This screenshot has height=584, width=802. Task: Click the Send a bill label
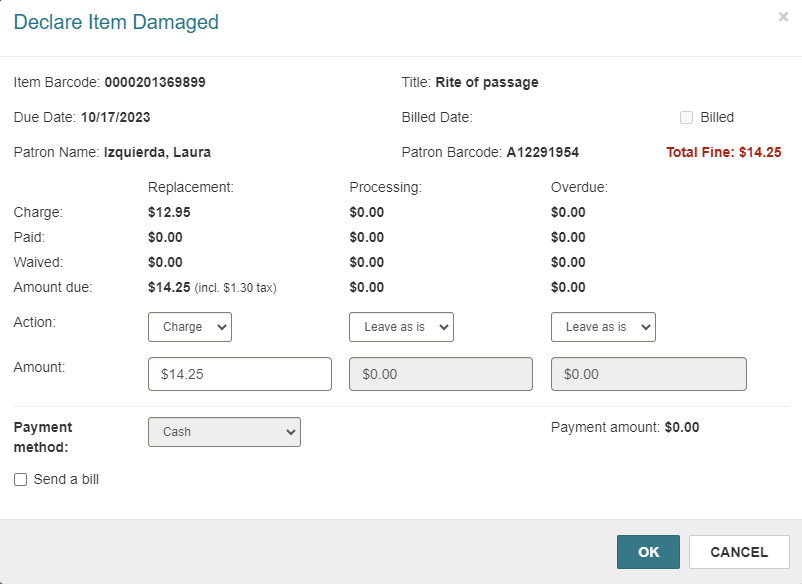pyautogui.click(x=66, y=480)
